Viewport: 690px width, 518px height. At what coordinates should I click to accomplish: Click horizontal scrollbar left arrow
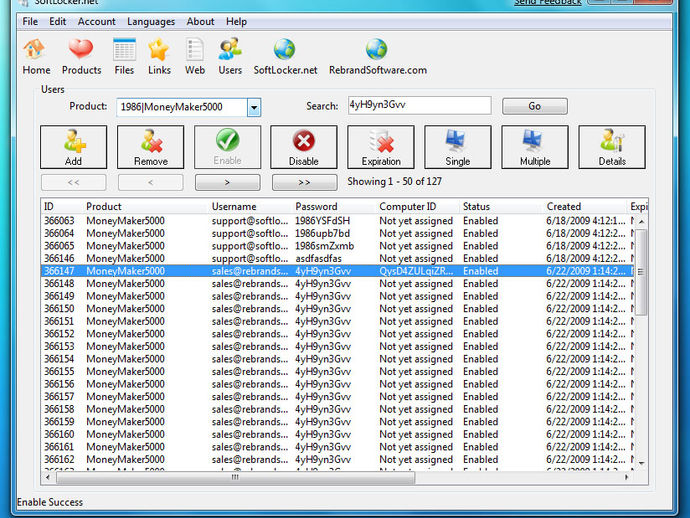48,478
